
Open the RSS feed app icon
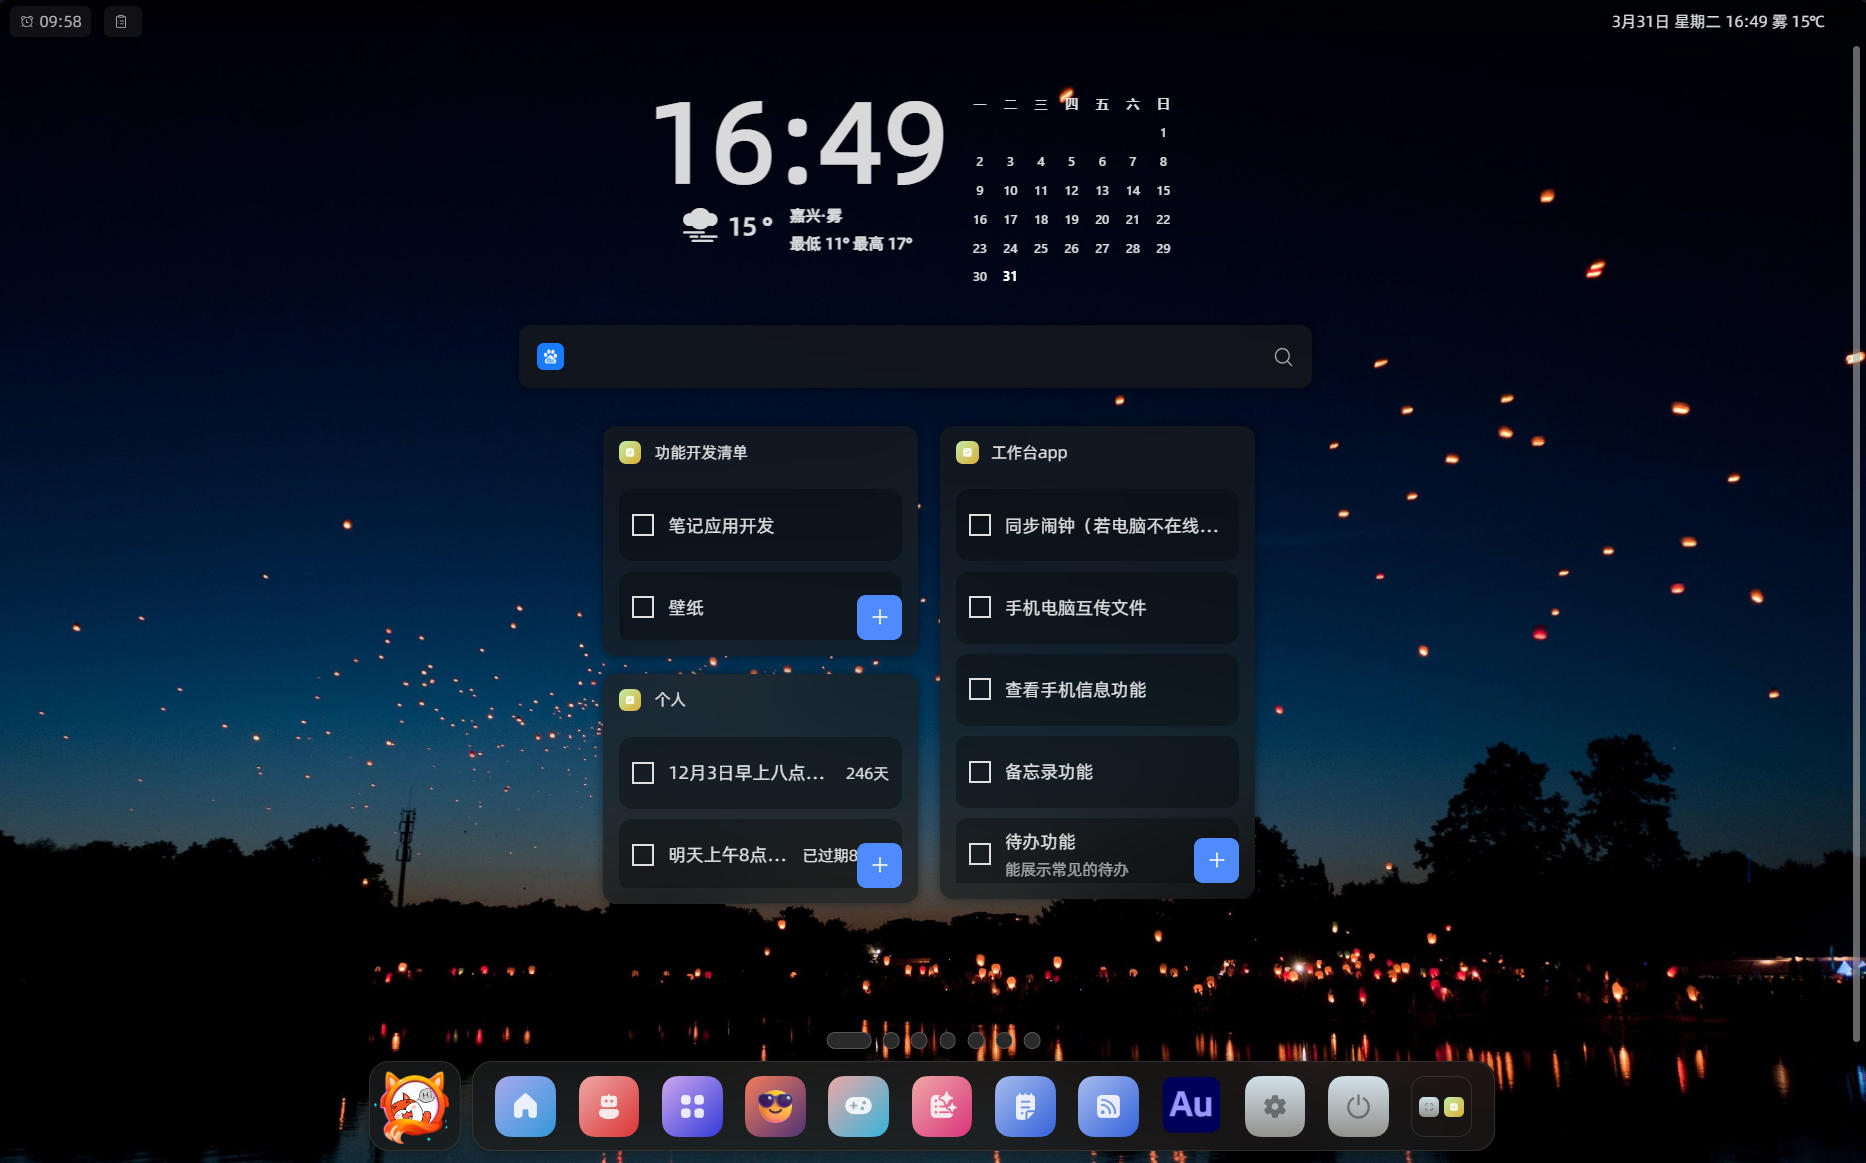[x=1108, y=1106]
